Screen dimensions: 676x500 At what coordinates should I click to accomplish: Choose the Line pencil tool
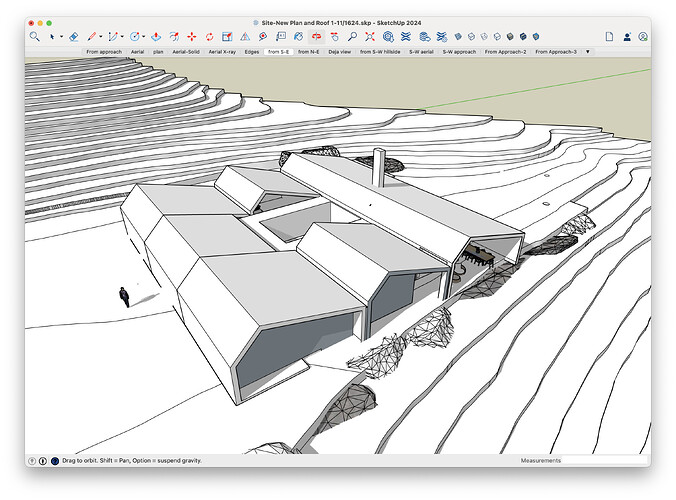click(x=92, y=37)
